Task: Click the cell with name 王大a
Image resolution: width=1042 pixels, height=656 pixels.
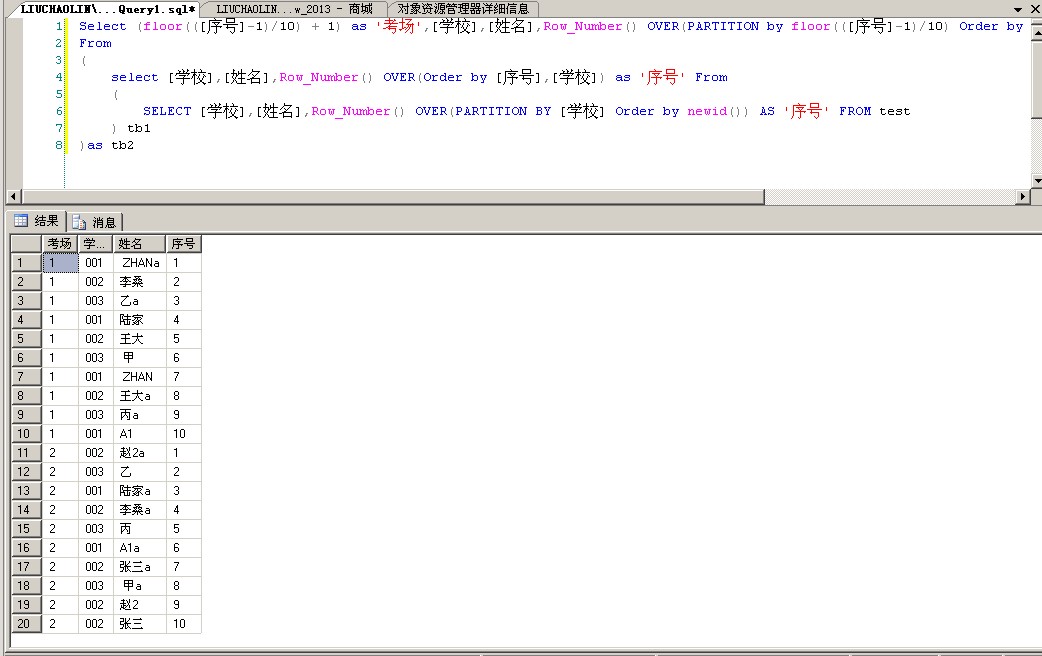Action: pos(140,396)
